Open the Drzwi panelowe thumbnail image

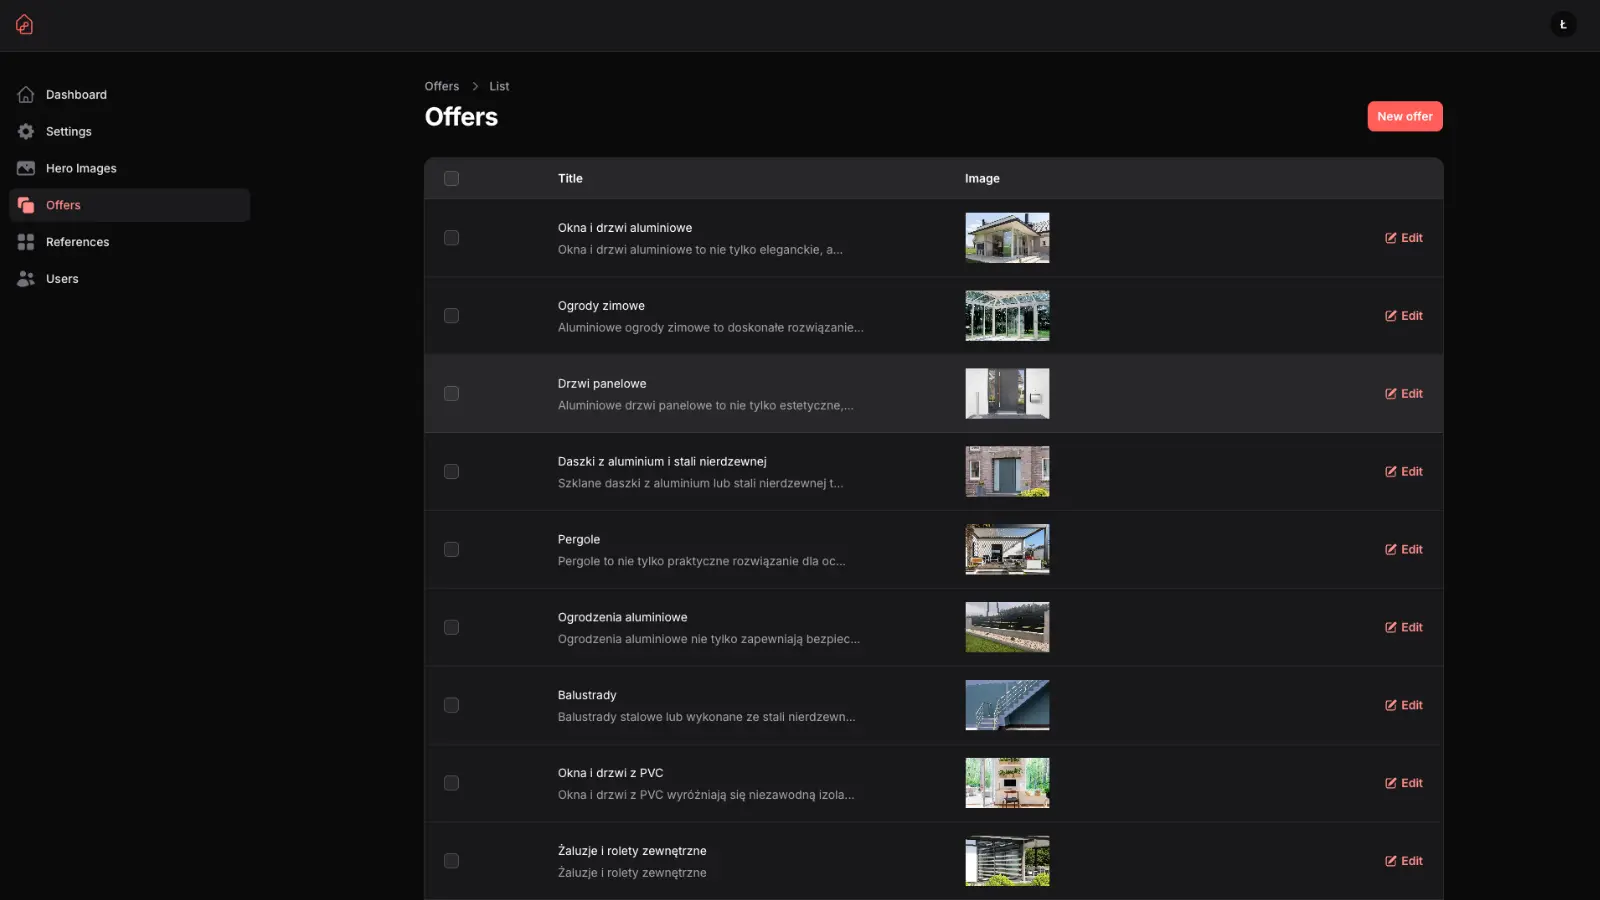(1007, 394)
